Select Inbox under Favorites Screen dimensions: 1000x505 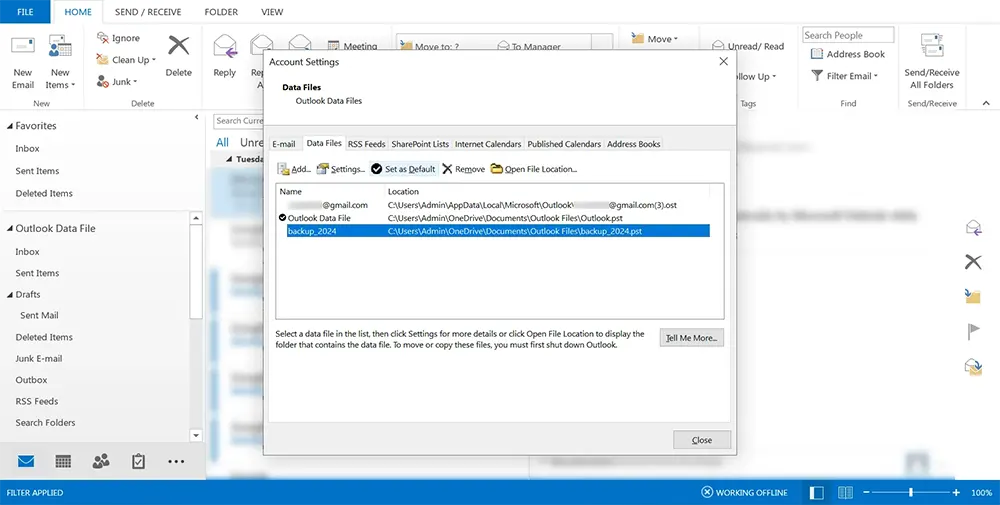coord(27,148)
